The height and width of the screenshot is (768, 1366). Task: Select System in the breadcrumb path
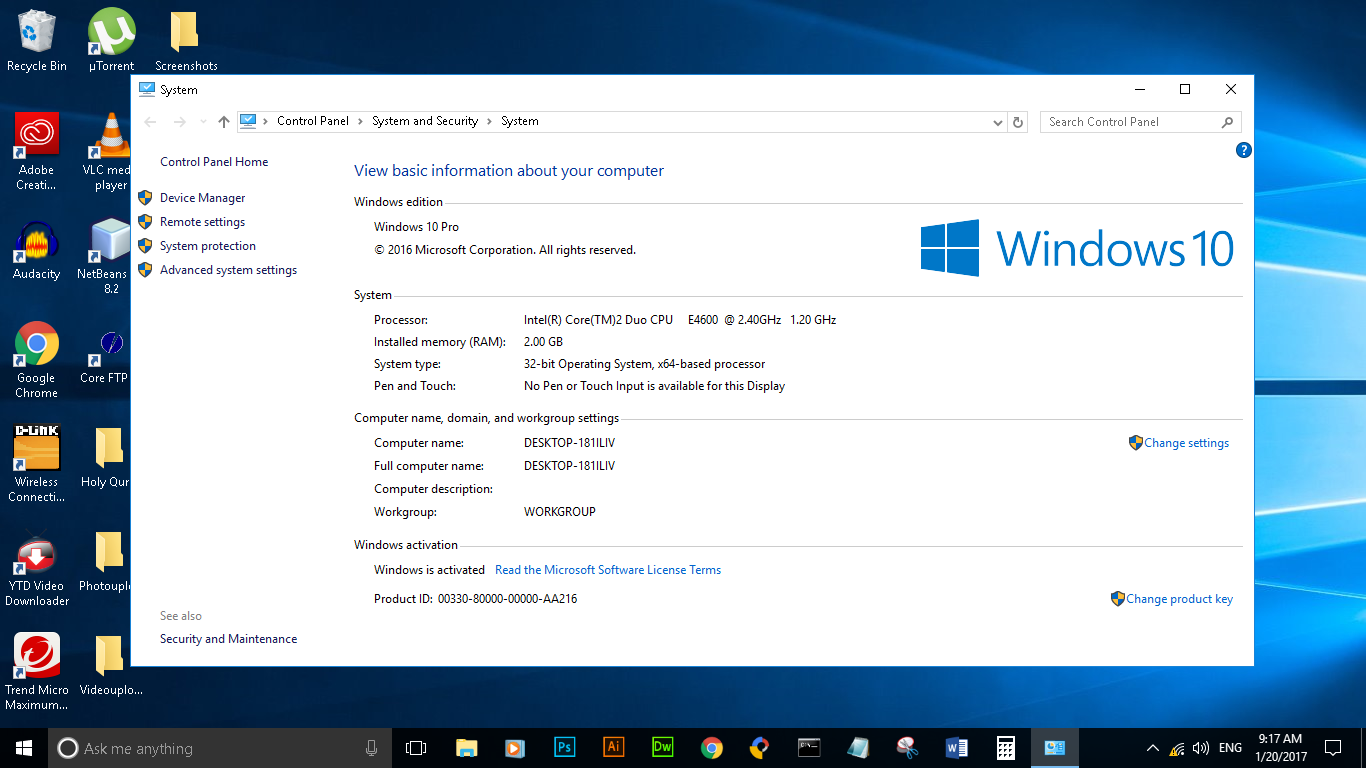click(520, 121)
